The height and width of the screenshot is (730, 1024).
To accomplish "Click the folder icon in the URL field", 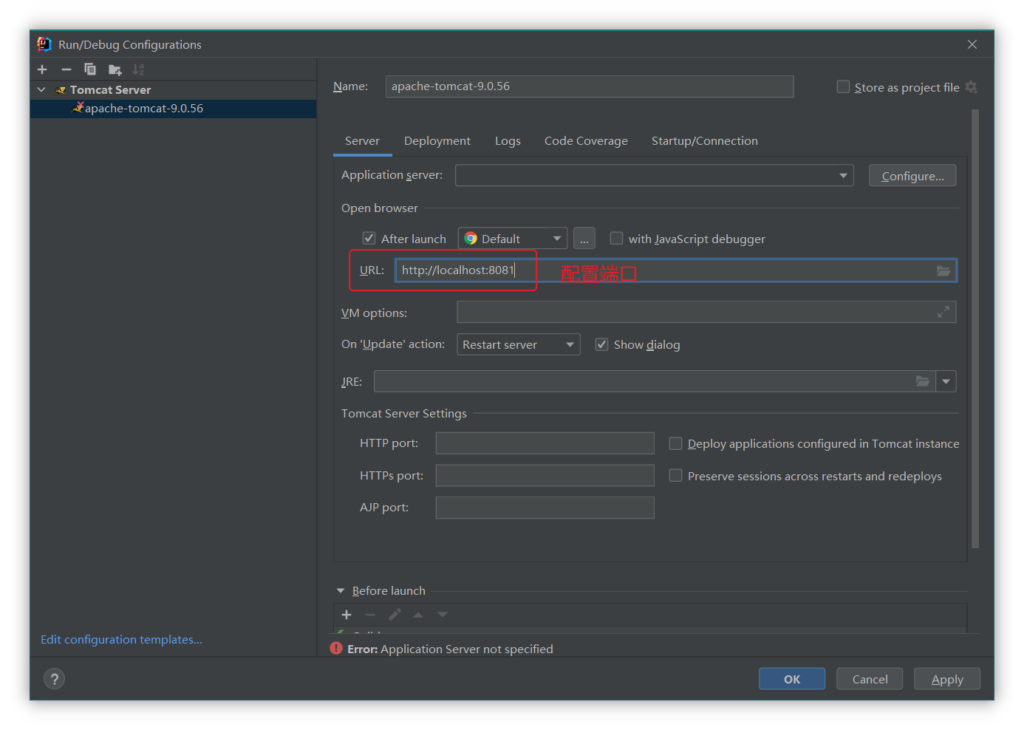I will coord(943,270).
